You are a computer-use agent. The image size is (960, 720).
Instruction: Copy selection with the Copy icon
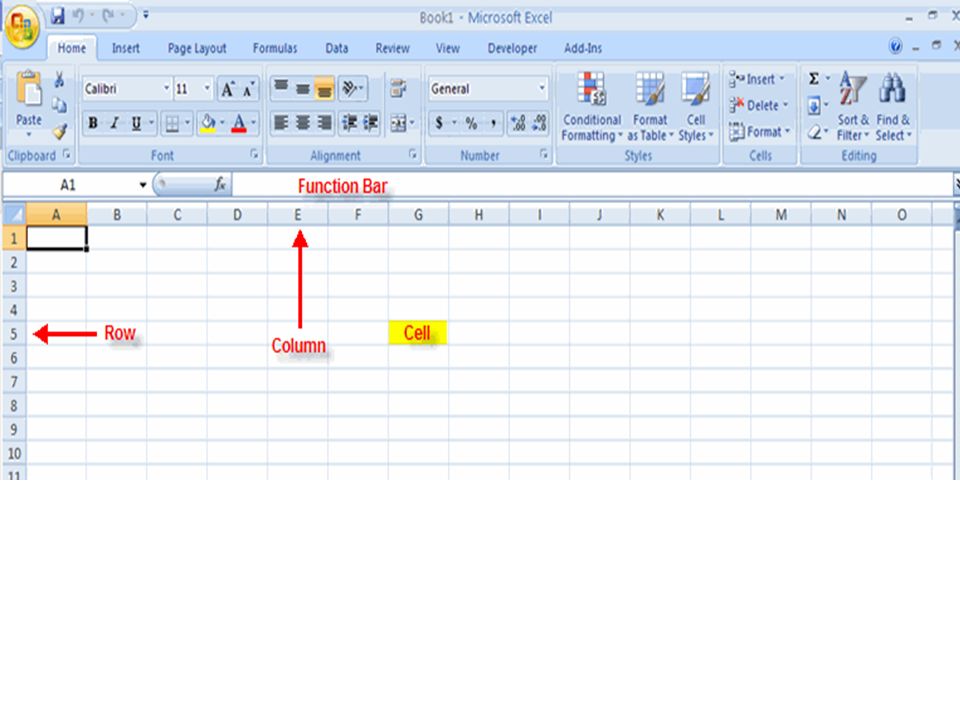pyautogui.click(x=59, y=105)
